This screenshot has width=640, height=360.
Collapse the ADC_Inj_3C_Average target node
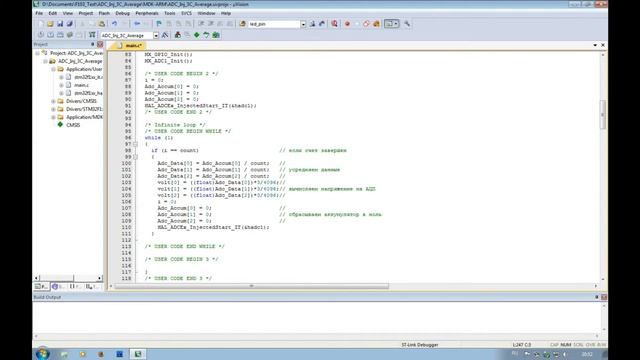tap(45, 61)
